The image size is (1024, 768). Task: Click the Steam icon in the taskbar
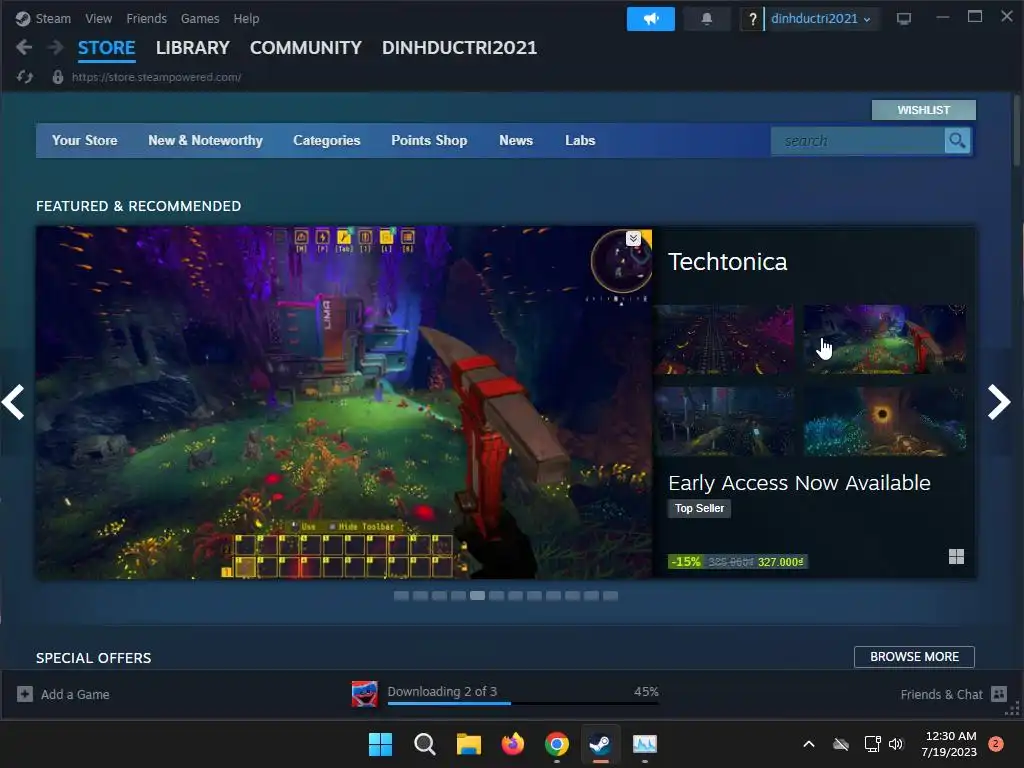tap(600, 744)
